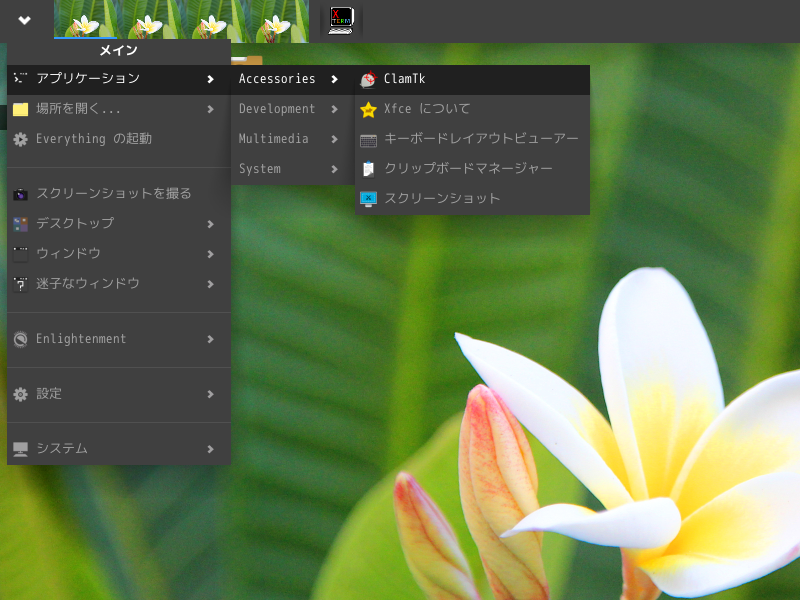Image resolution: width=800 pixels, height=600 pixels.
Task: Launch XTerm from the top shelf icon
Action: [x=341, y=20]
